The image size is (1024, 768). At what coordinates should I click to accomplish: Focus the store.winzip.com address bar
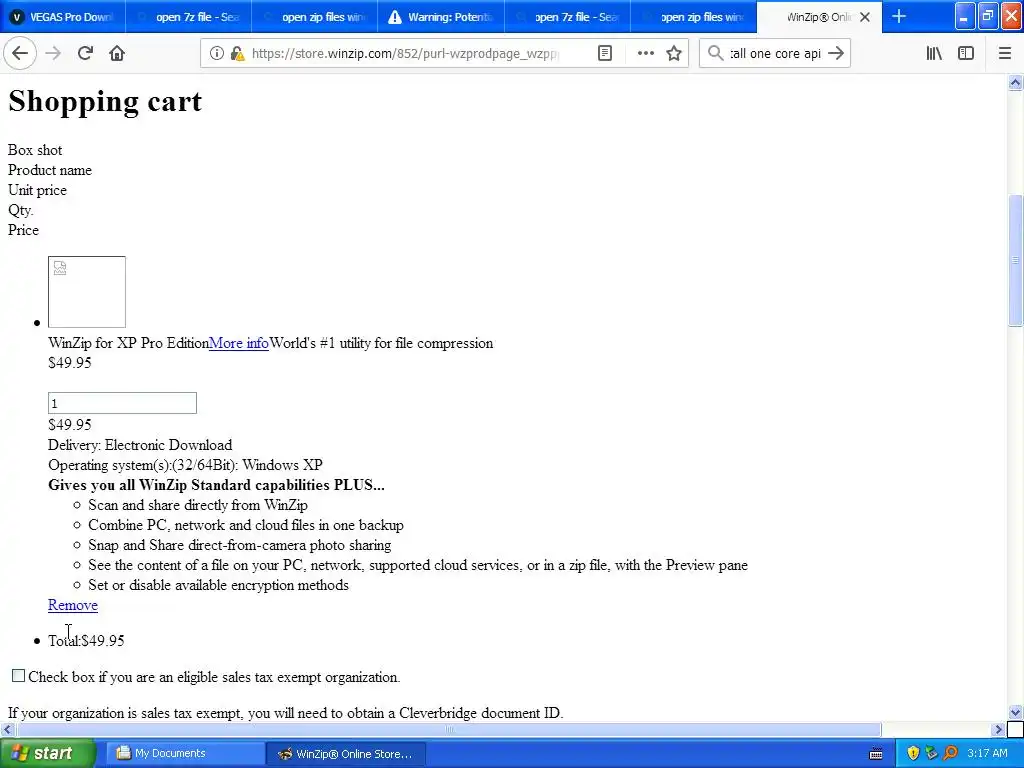tap(405, 53)
